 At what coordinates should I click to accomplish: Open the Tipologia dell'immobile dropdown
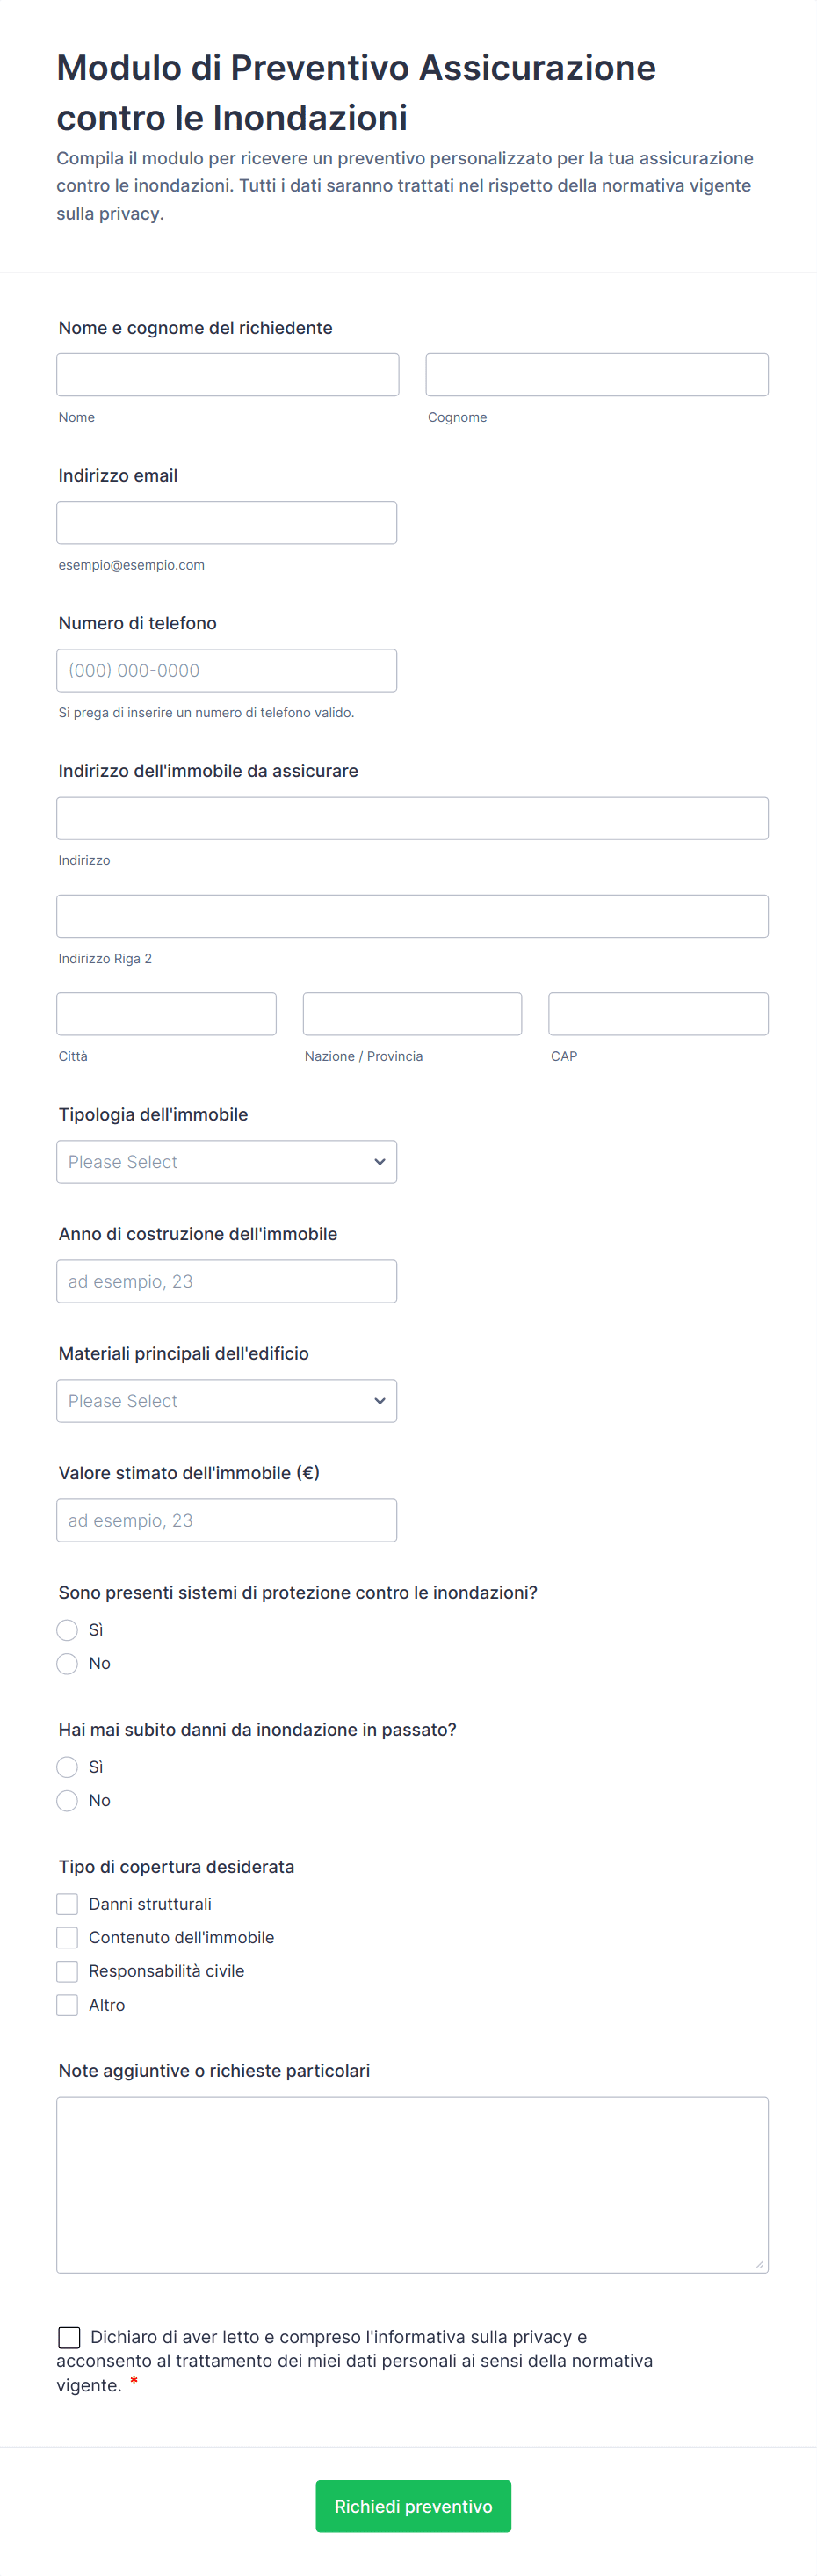click(x=226, y=1161)
